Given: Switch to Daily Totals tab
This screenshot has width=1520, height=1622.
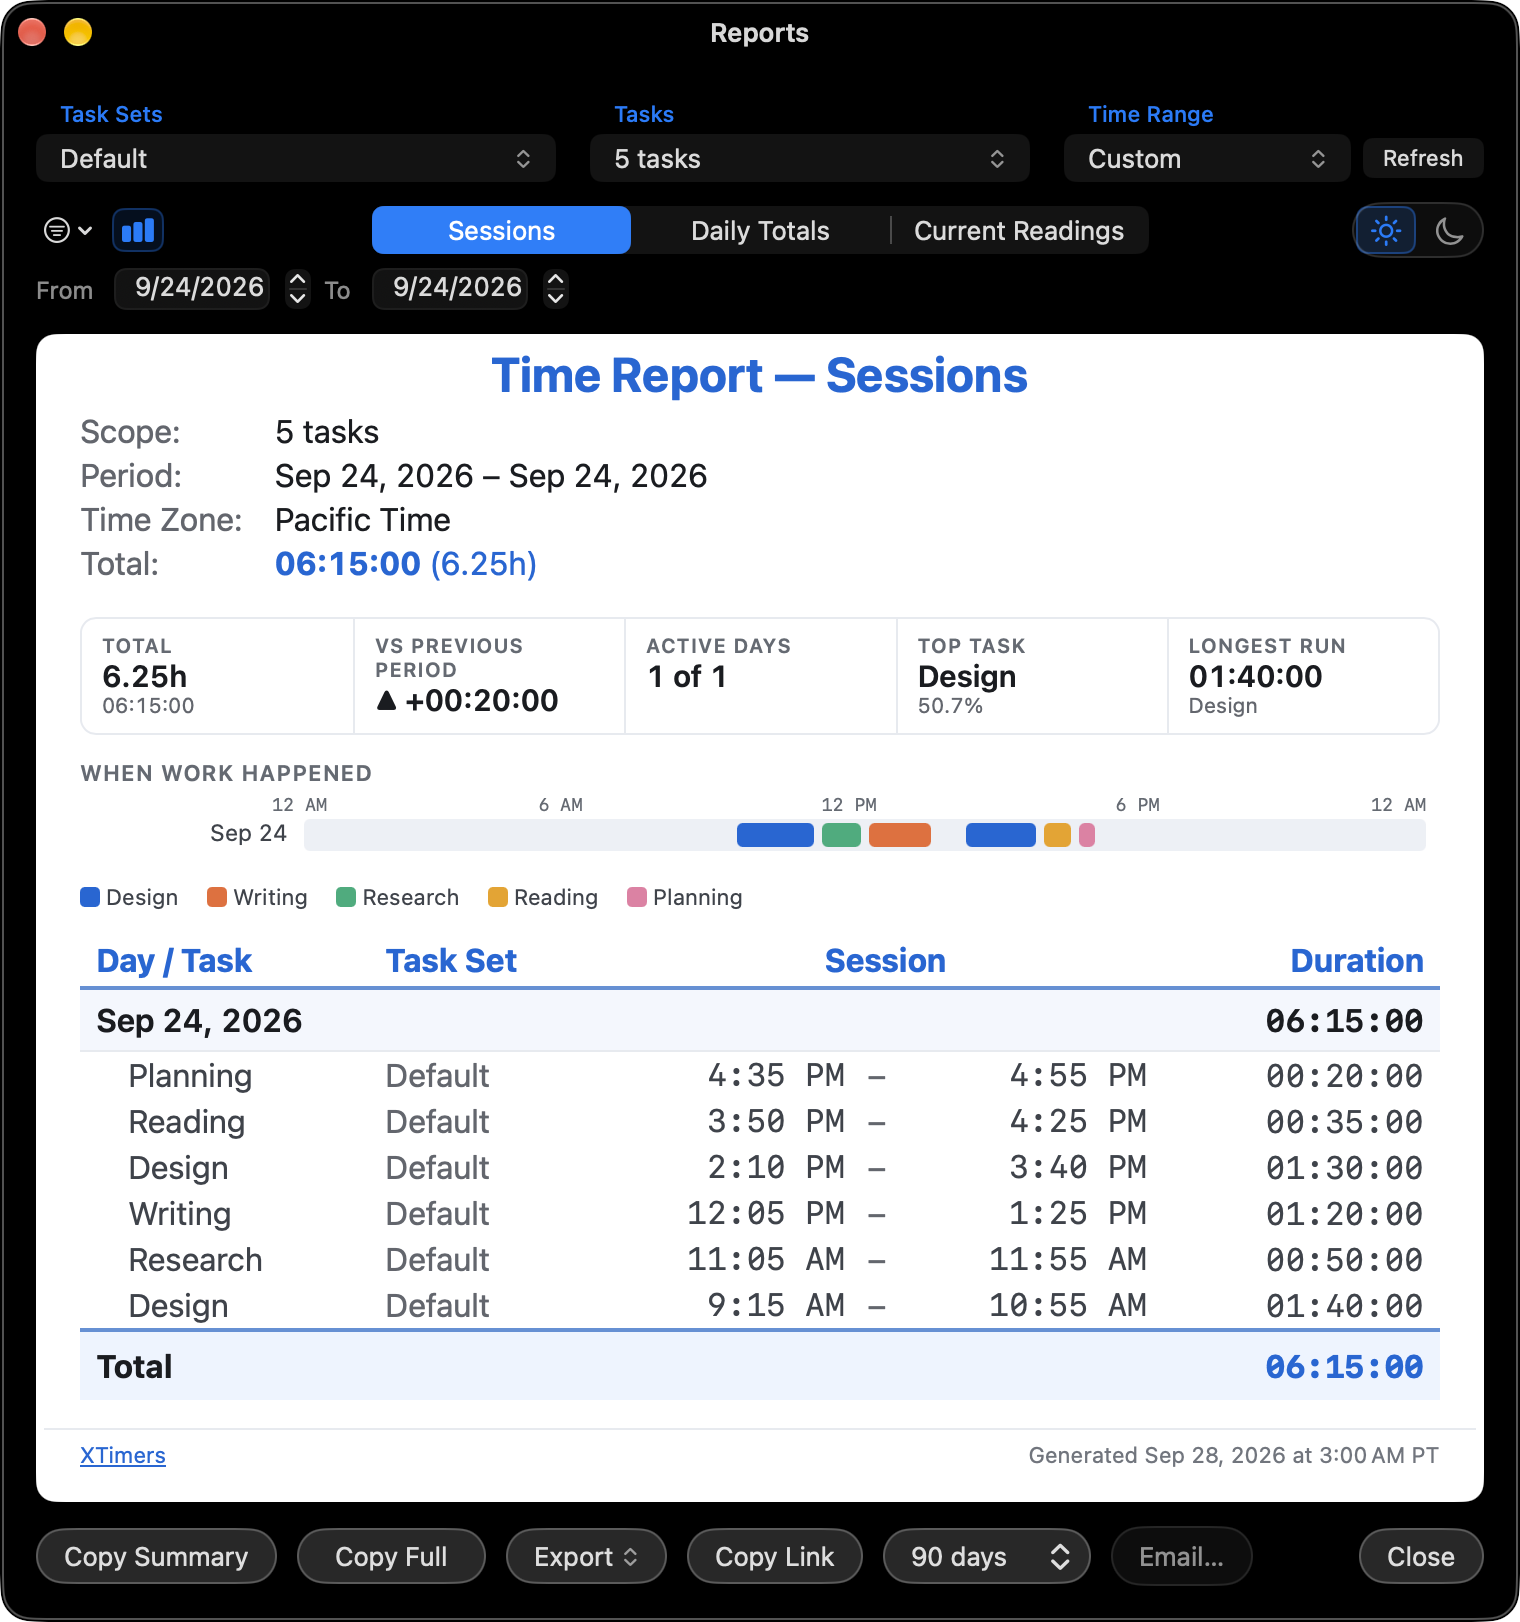Looking at the screenshot, I should click(x=760, y=231).
